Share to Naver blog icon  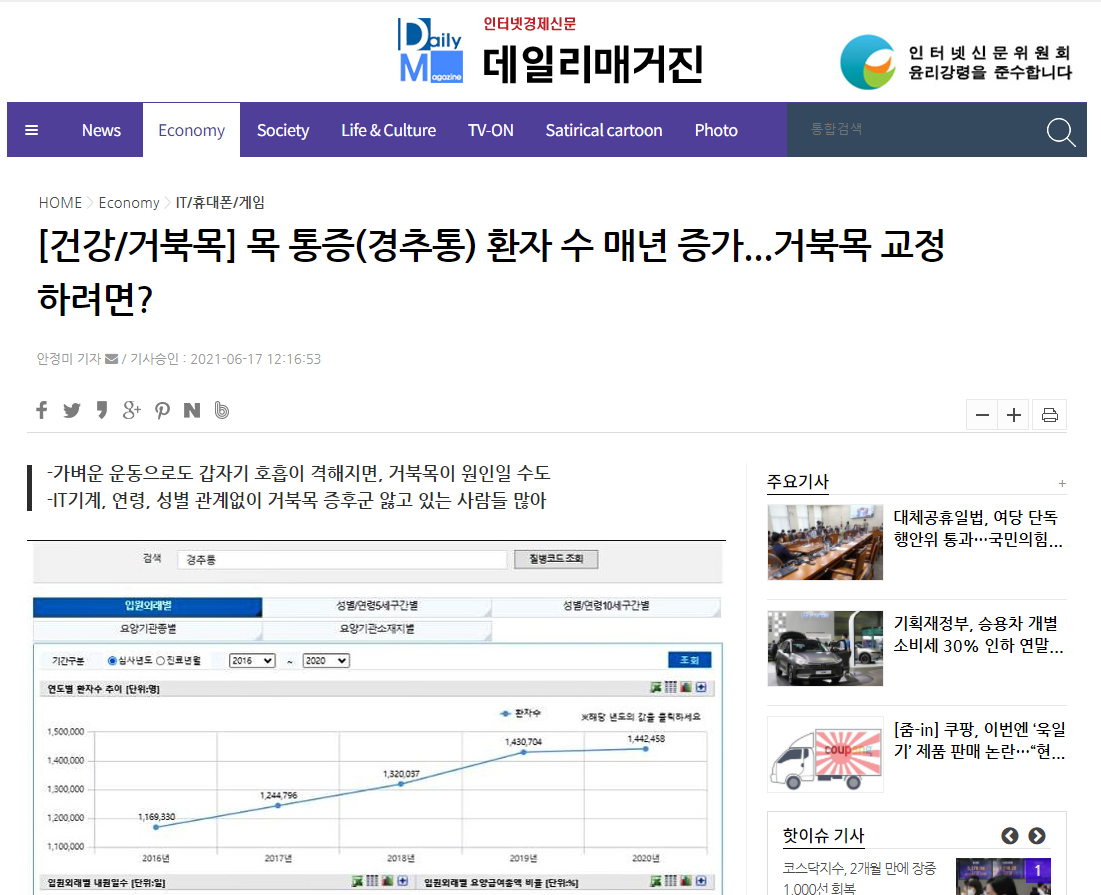[192, 410]
